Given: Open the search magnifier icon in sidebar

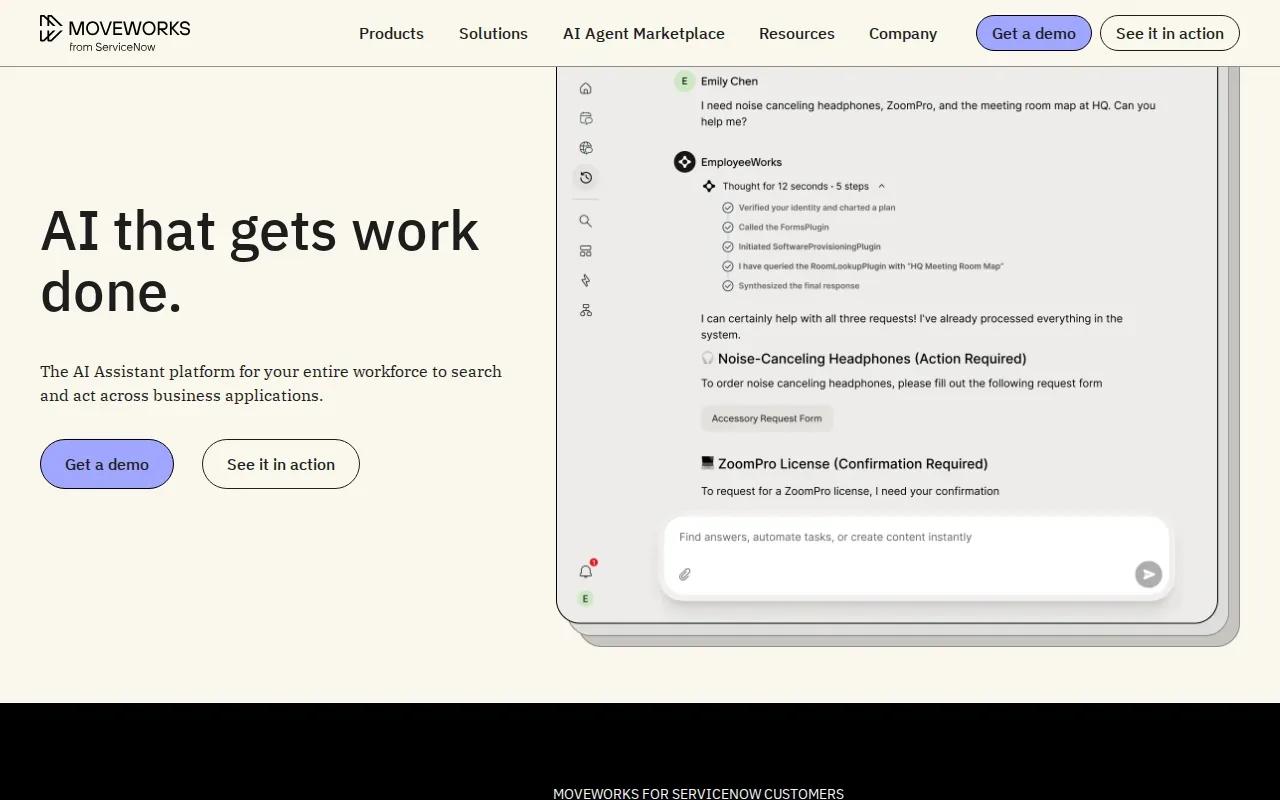Looking at the screenshot, I should point(586,221).
